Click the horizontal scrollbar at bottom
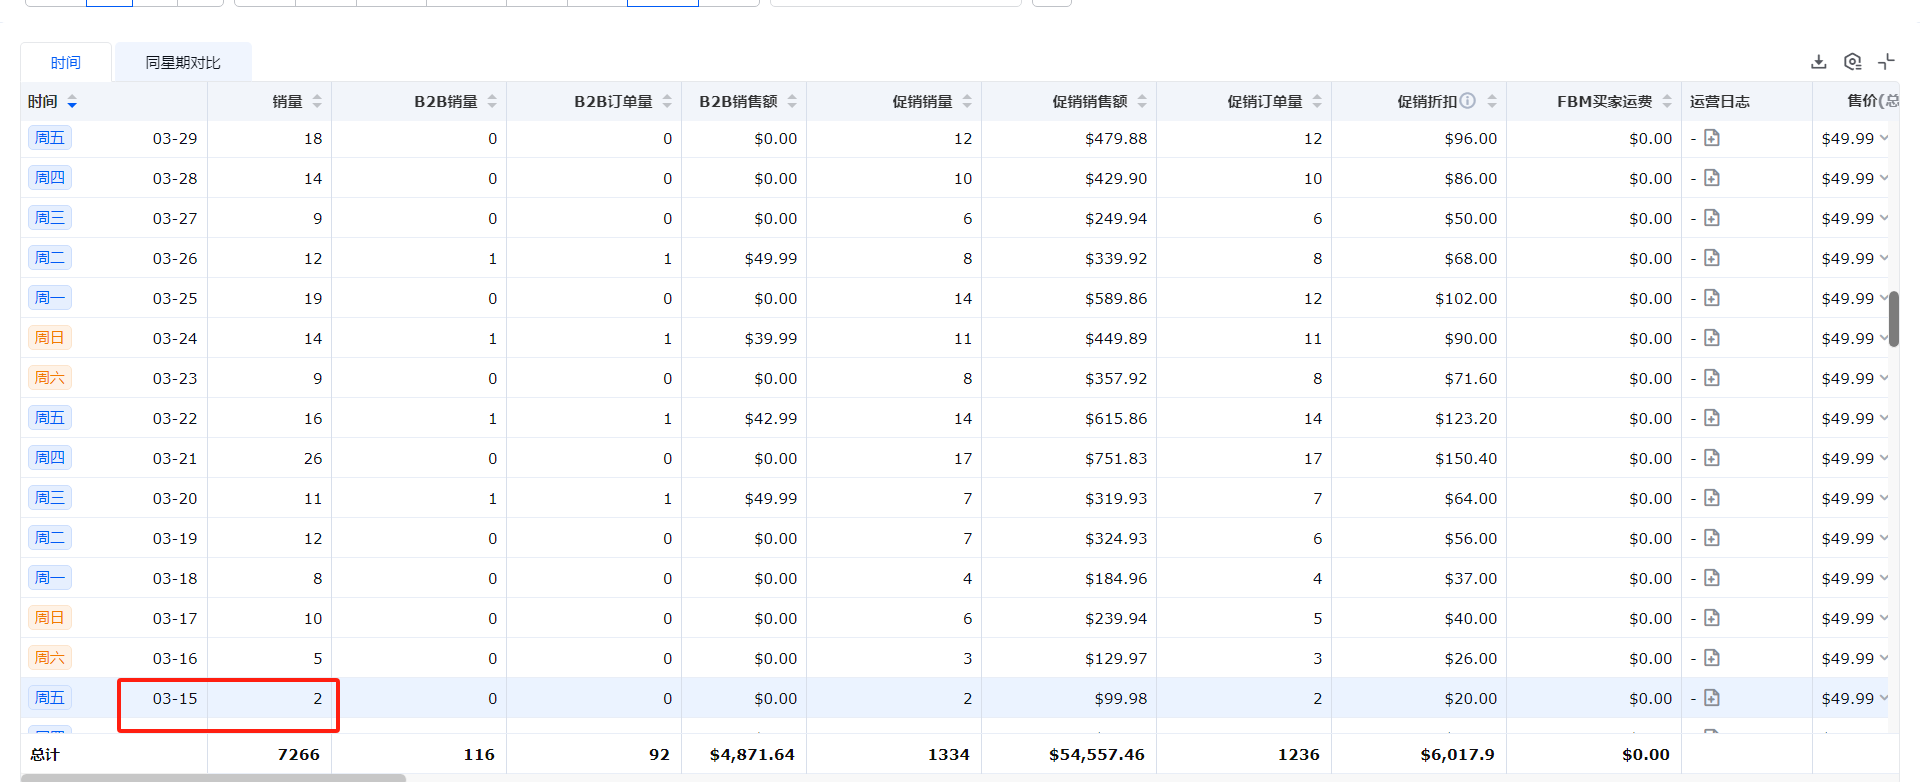This screenshot has height=782, width=1920. tap(213, 777)
